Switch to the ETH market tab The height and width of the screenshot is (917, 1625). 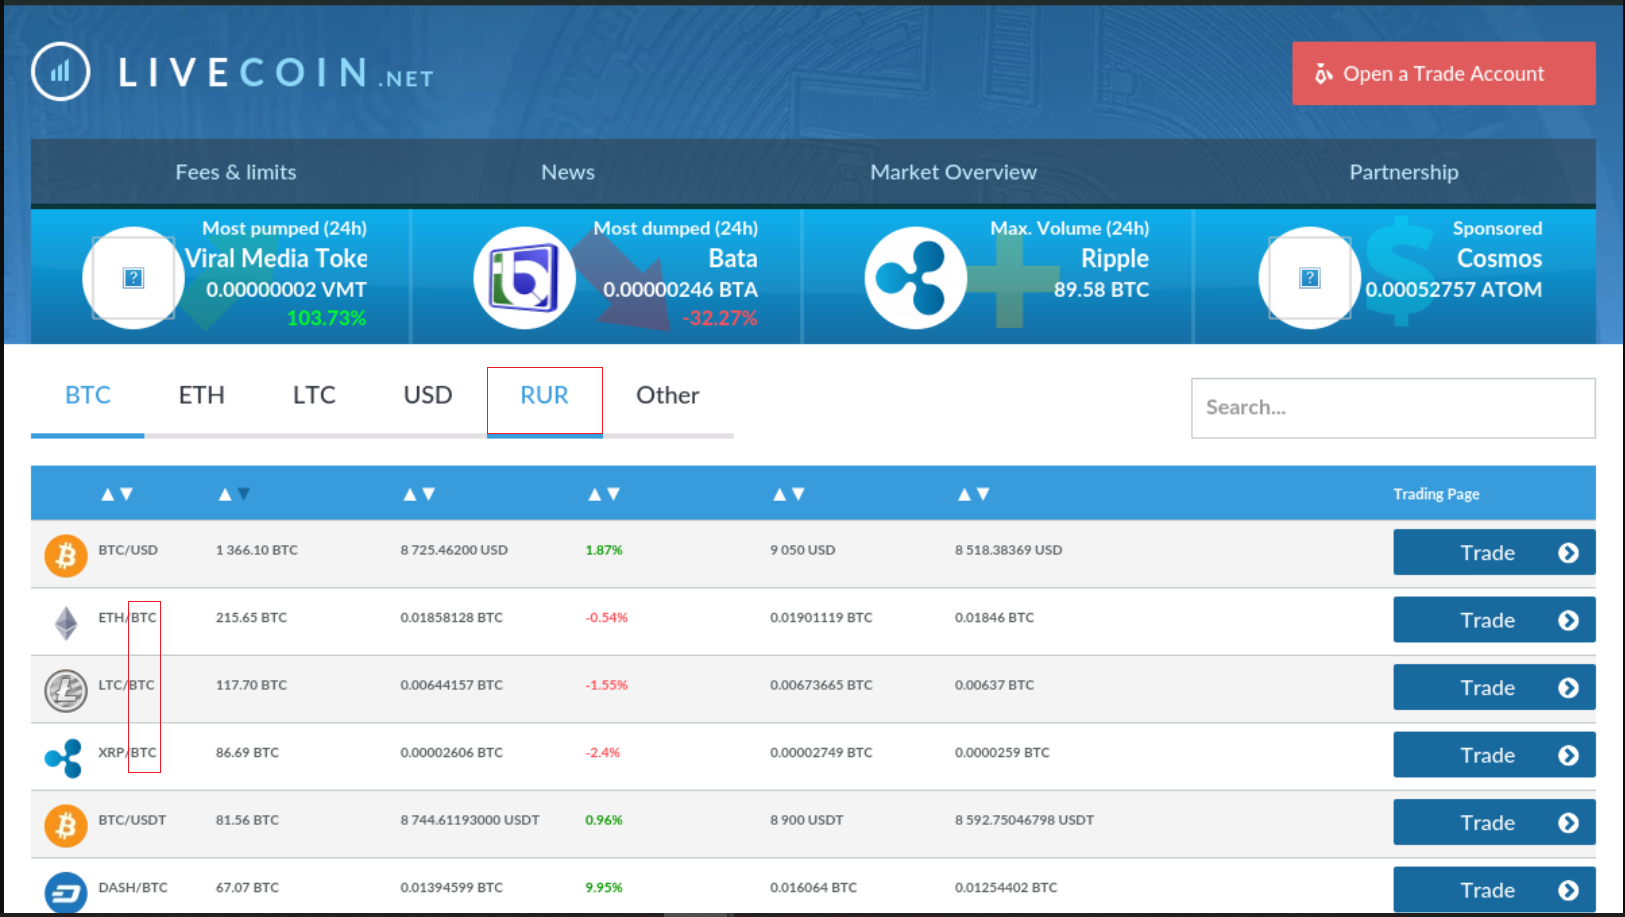(201, 396)
